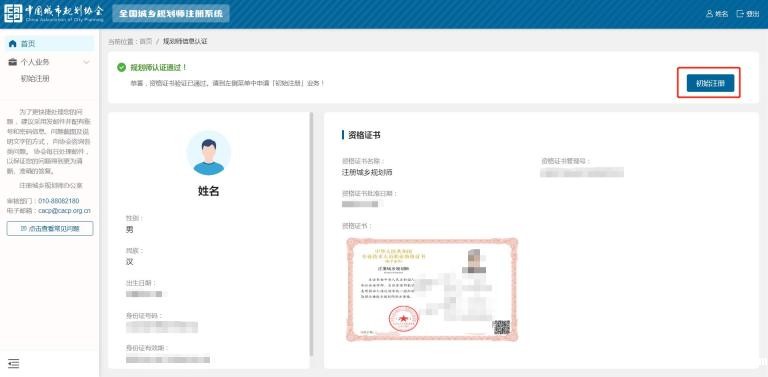Viewport: 768px width, 377px height.
Task: Click the user avatar picture above 姓名
Action: pos(209,153)
